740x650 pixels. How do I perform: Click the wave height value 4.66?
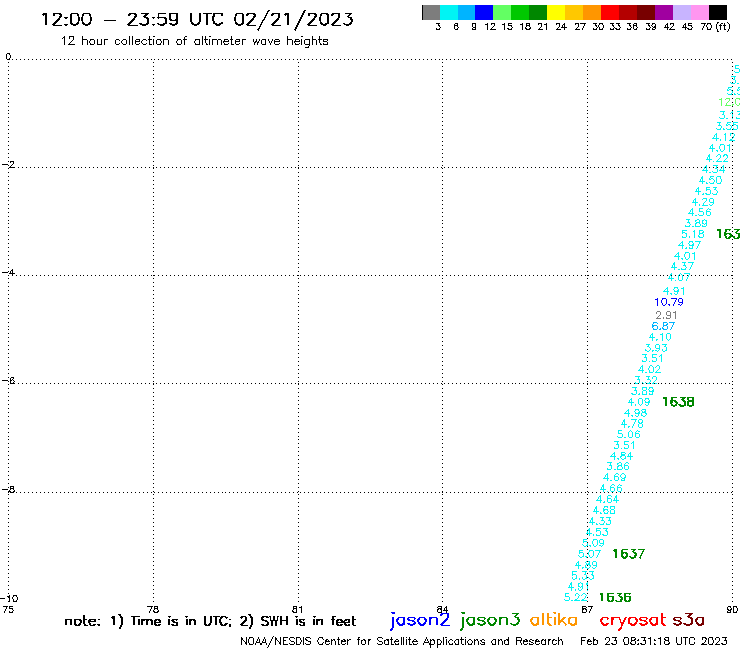tap(611, 489)
